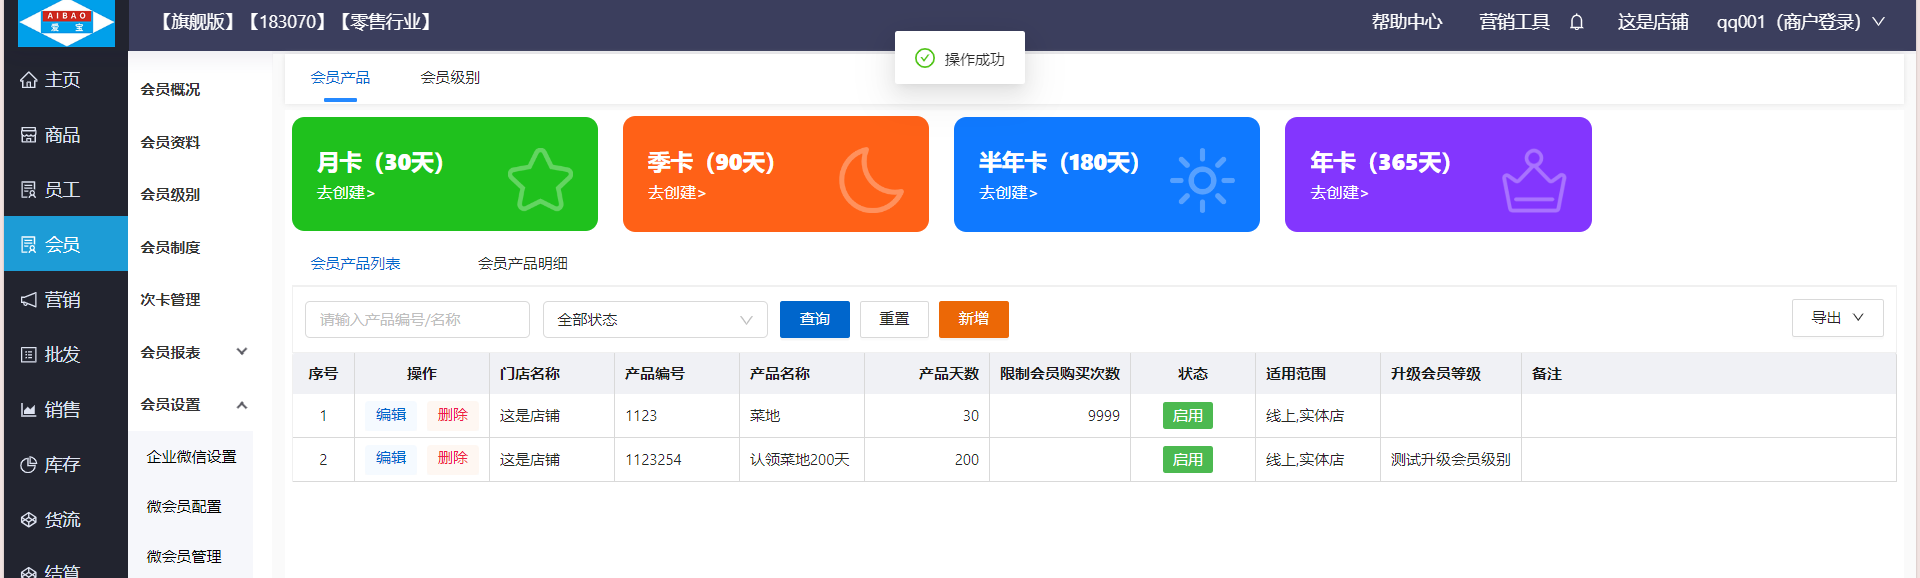Open the 库存 inventory sidebar item

coord(50,465)
